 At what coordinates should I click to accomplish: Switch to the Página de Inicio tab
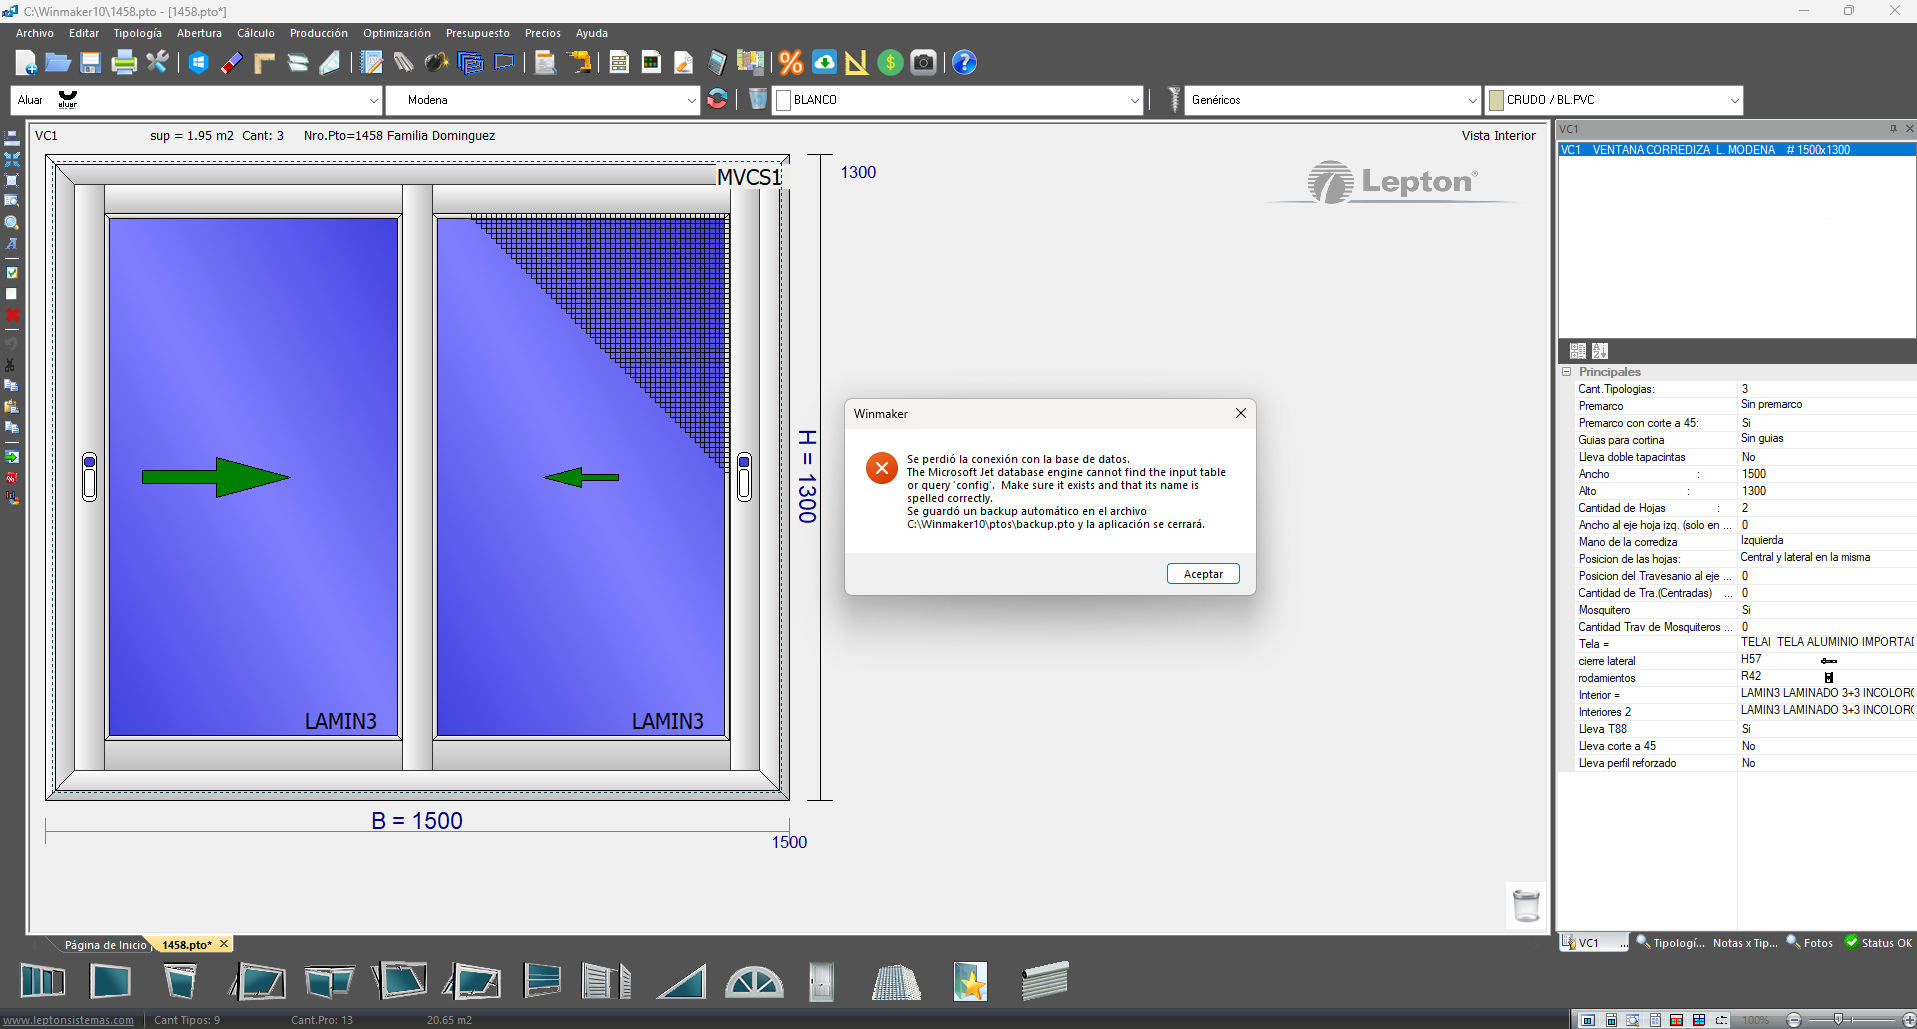pos(105,945)
